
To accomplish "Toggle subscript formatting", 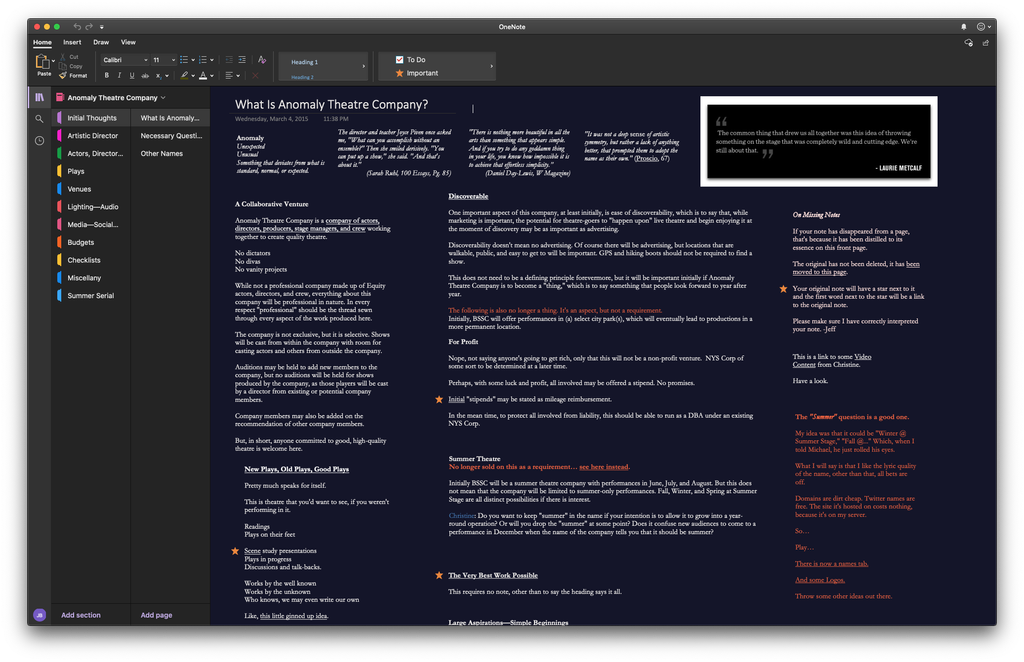I will click(x=158, y=76).
